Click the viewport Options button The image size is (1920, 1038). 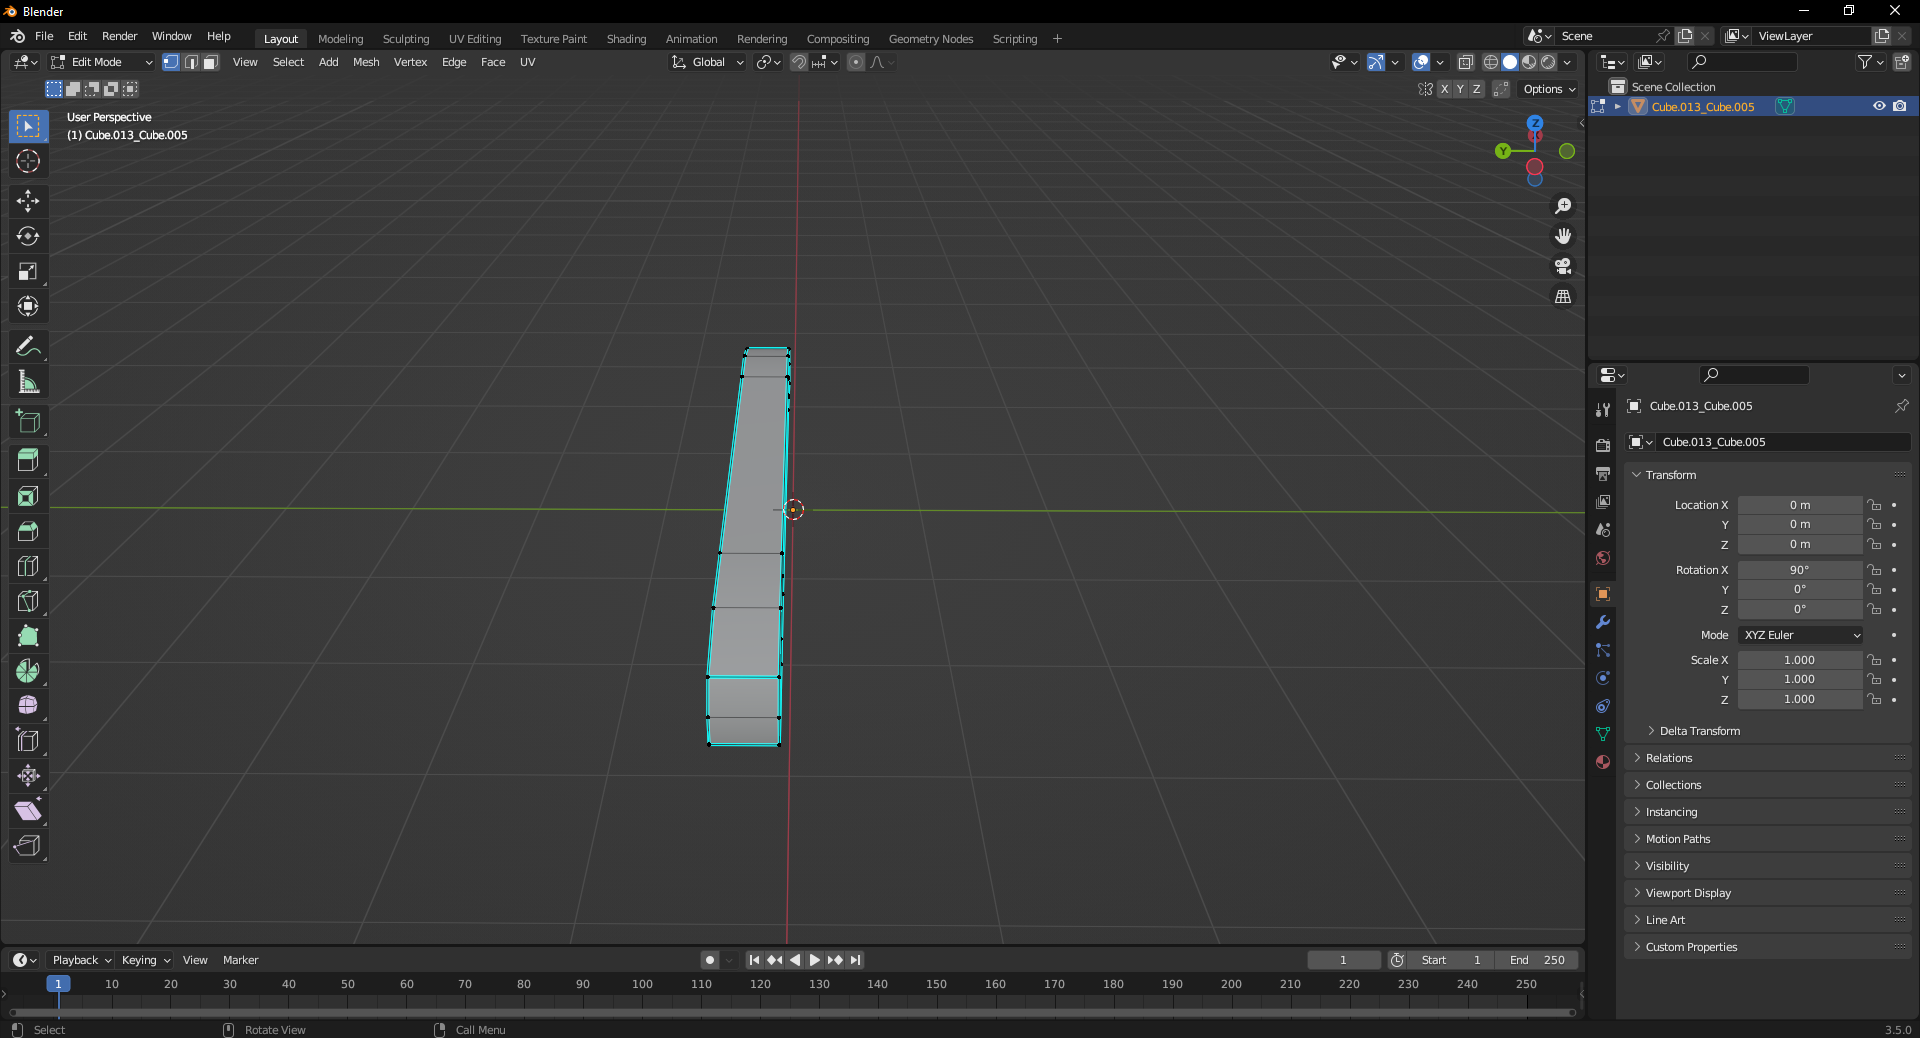1546,89
